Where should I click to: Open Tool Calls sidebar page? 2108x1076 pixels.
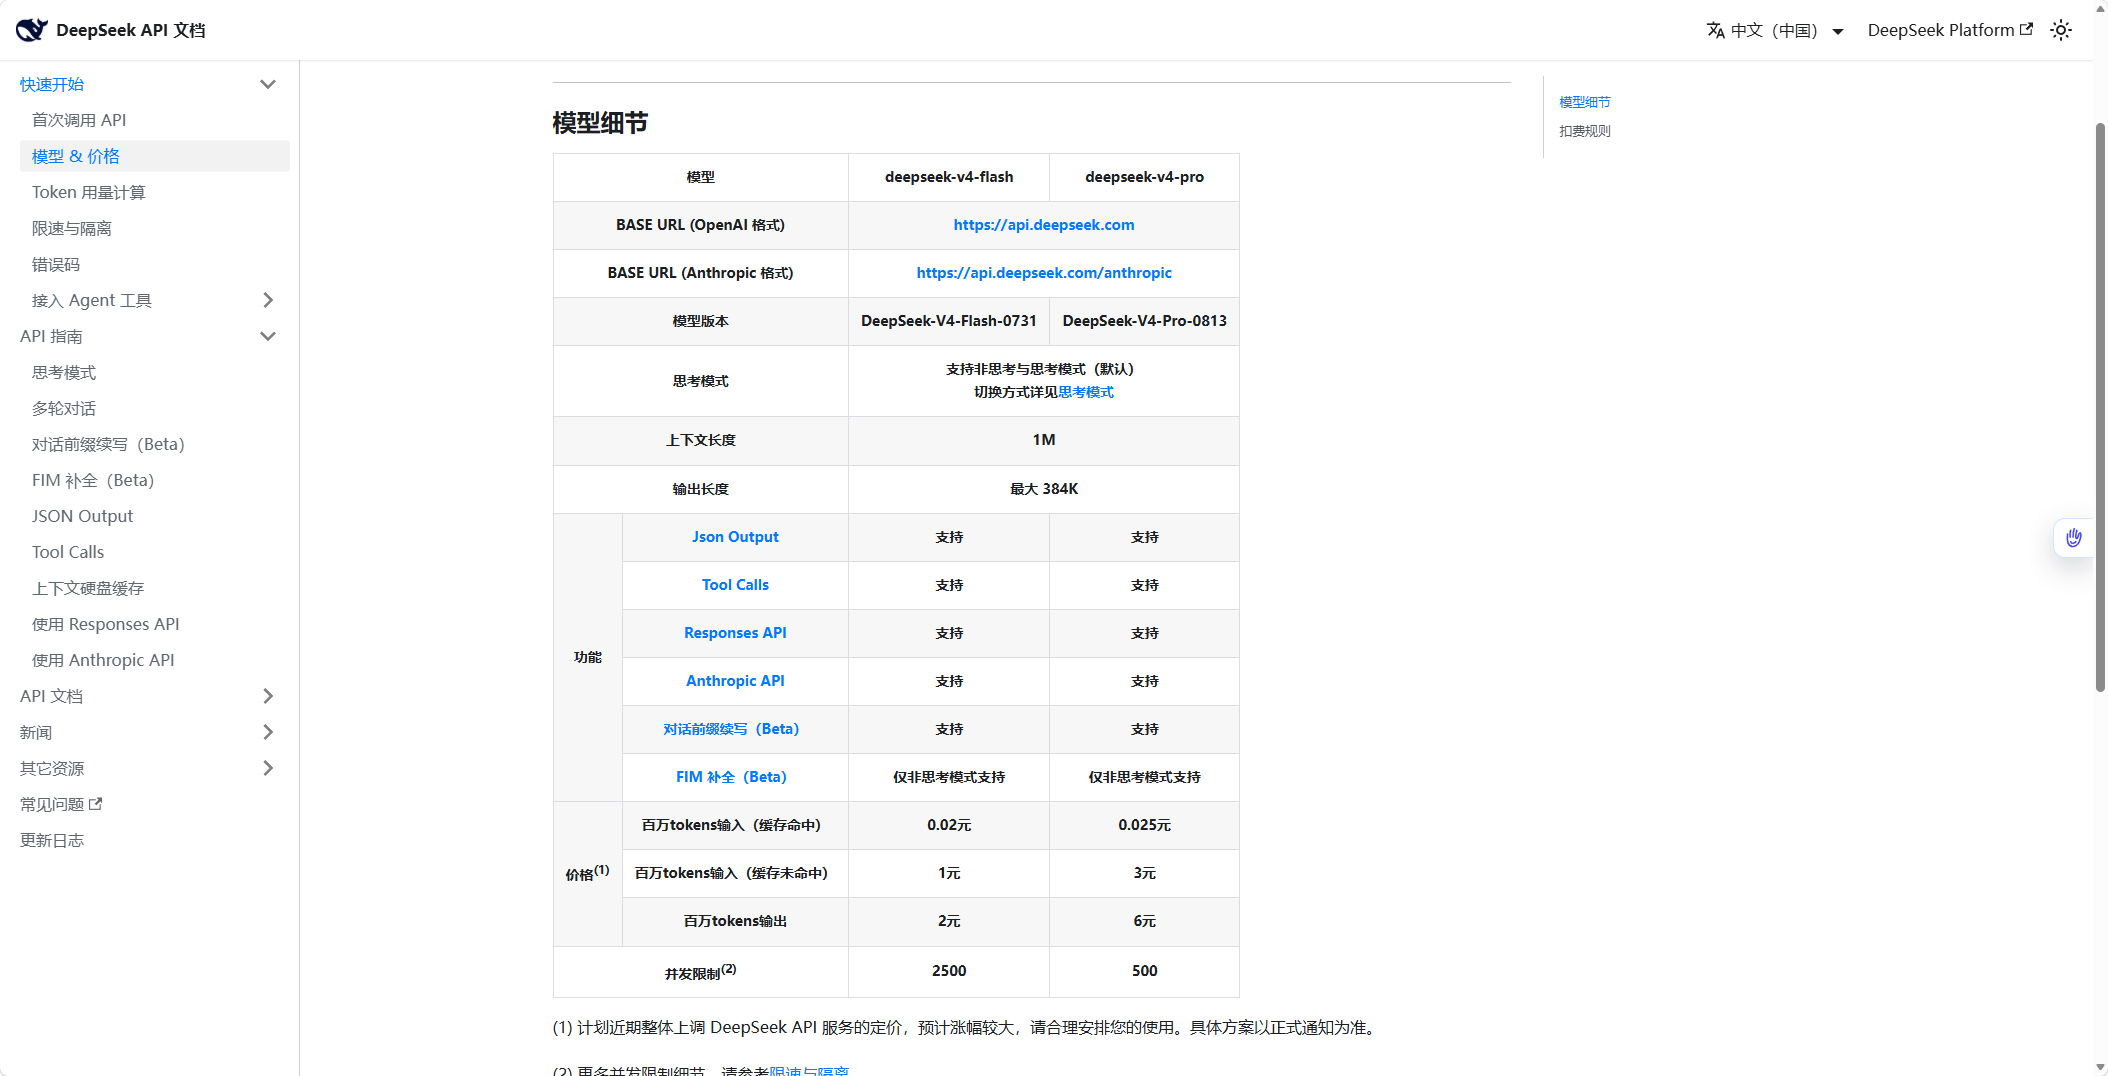(x=155, y=552)
